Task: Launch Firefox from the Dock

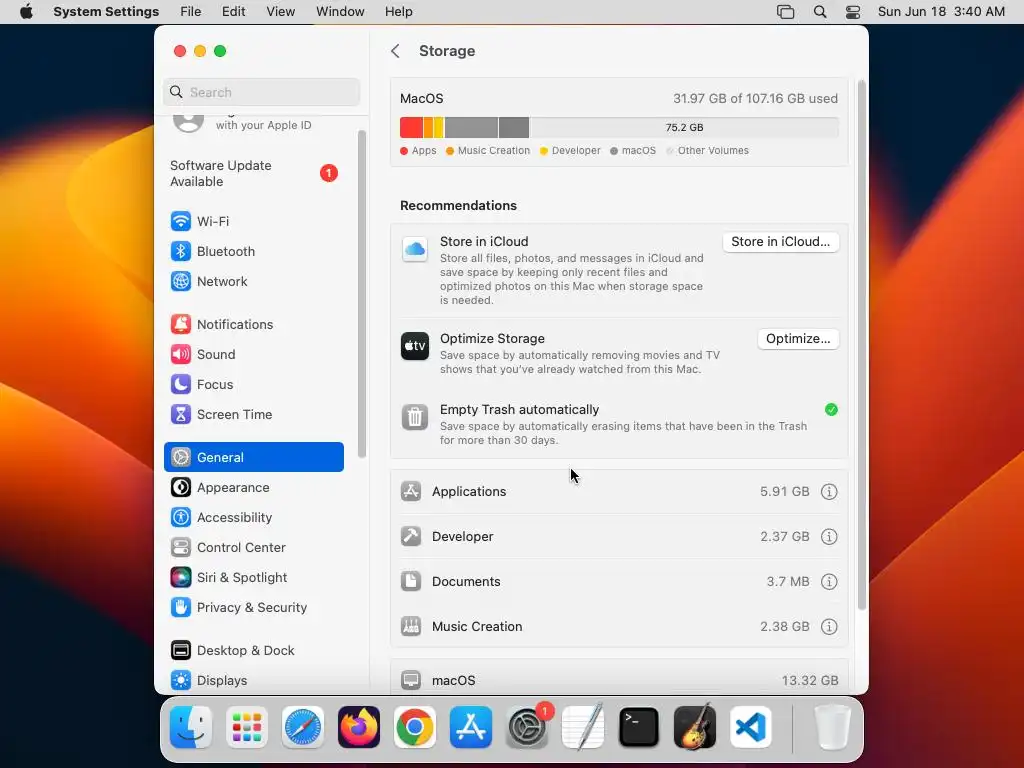Action: 359,727
